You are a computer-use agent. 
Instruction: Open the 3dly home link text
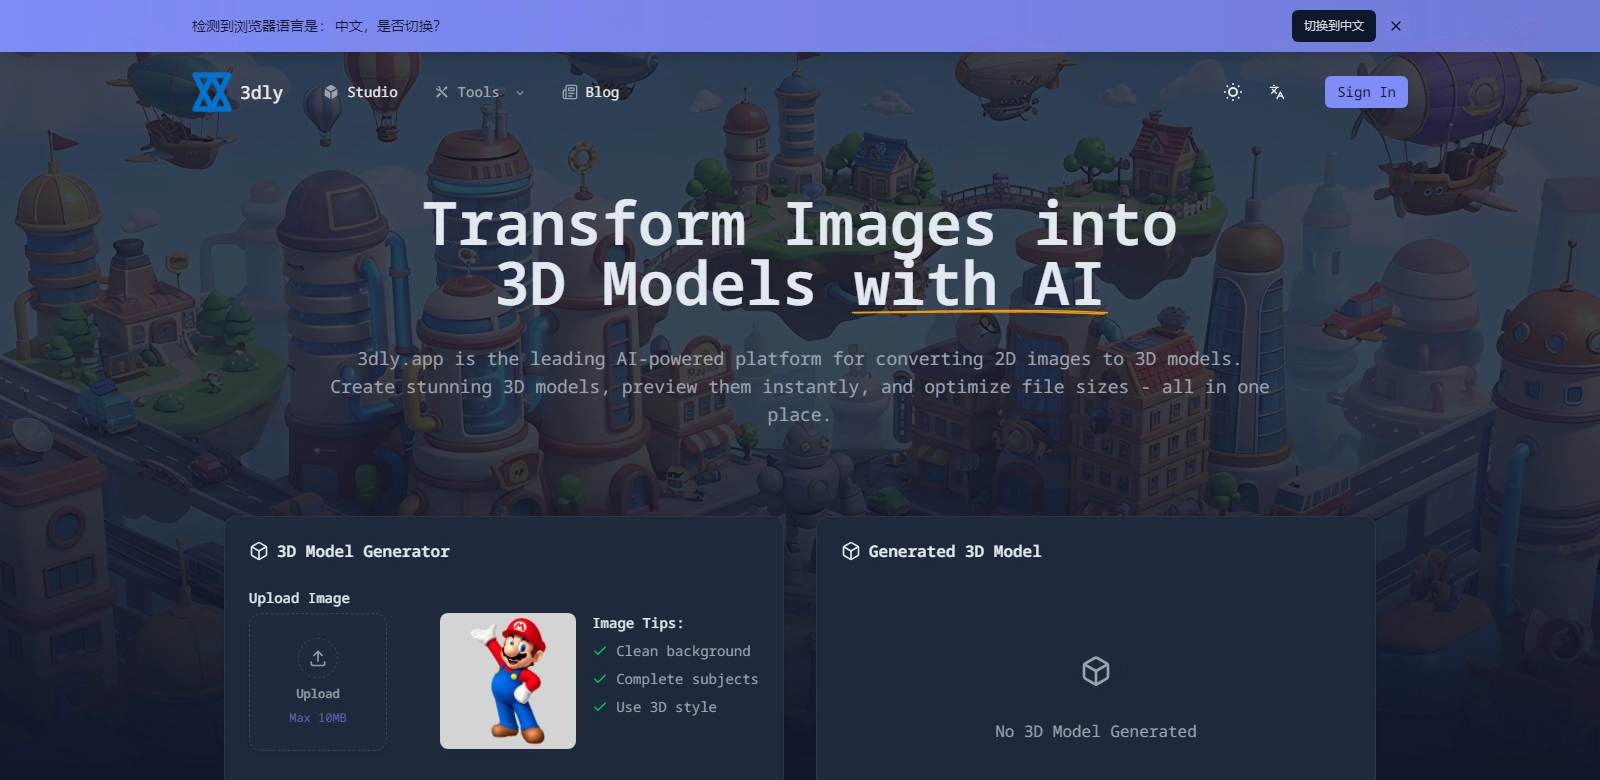point(261,92)
